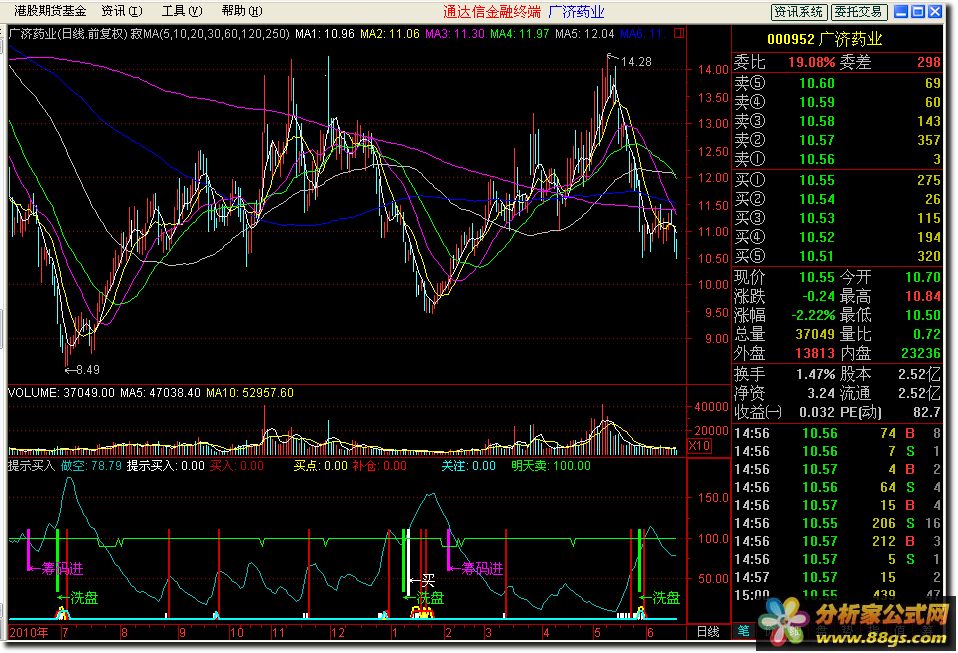
Task: Select the 卖④ 10.59 ask row
Action: 837,102
